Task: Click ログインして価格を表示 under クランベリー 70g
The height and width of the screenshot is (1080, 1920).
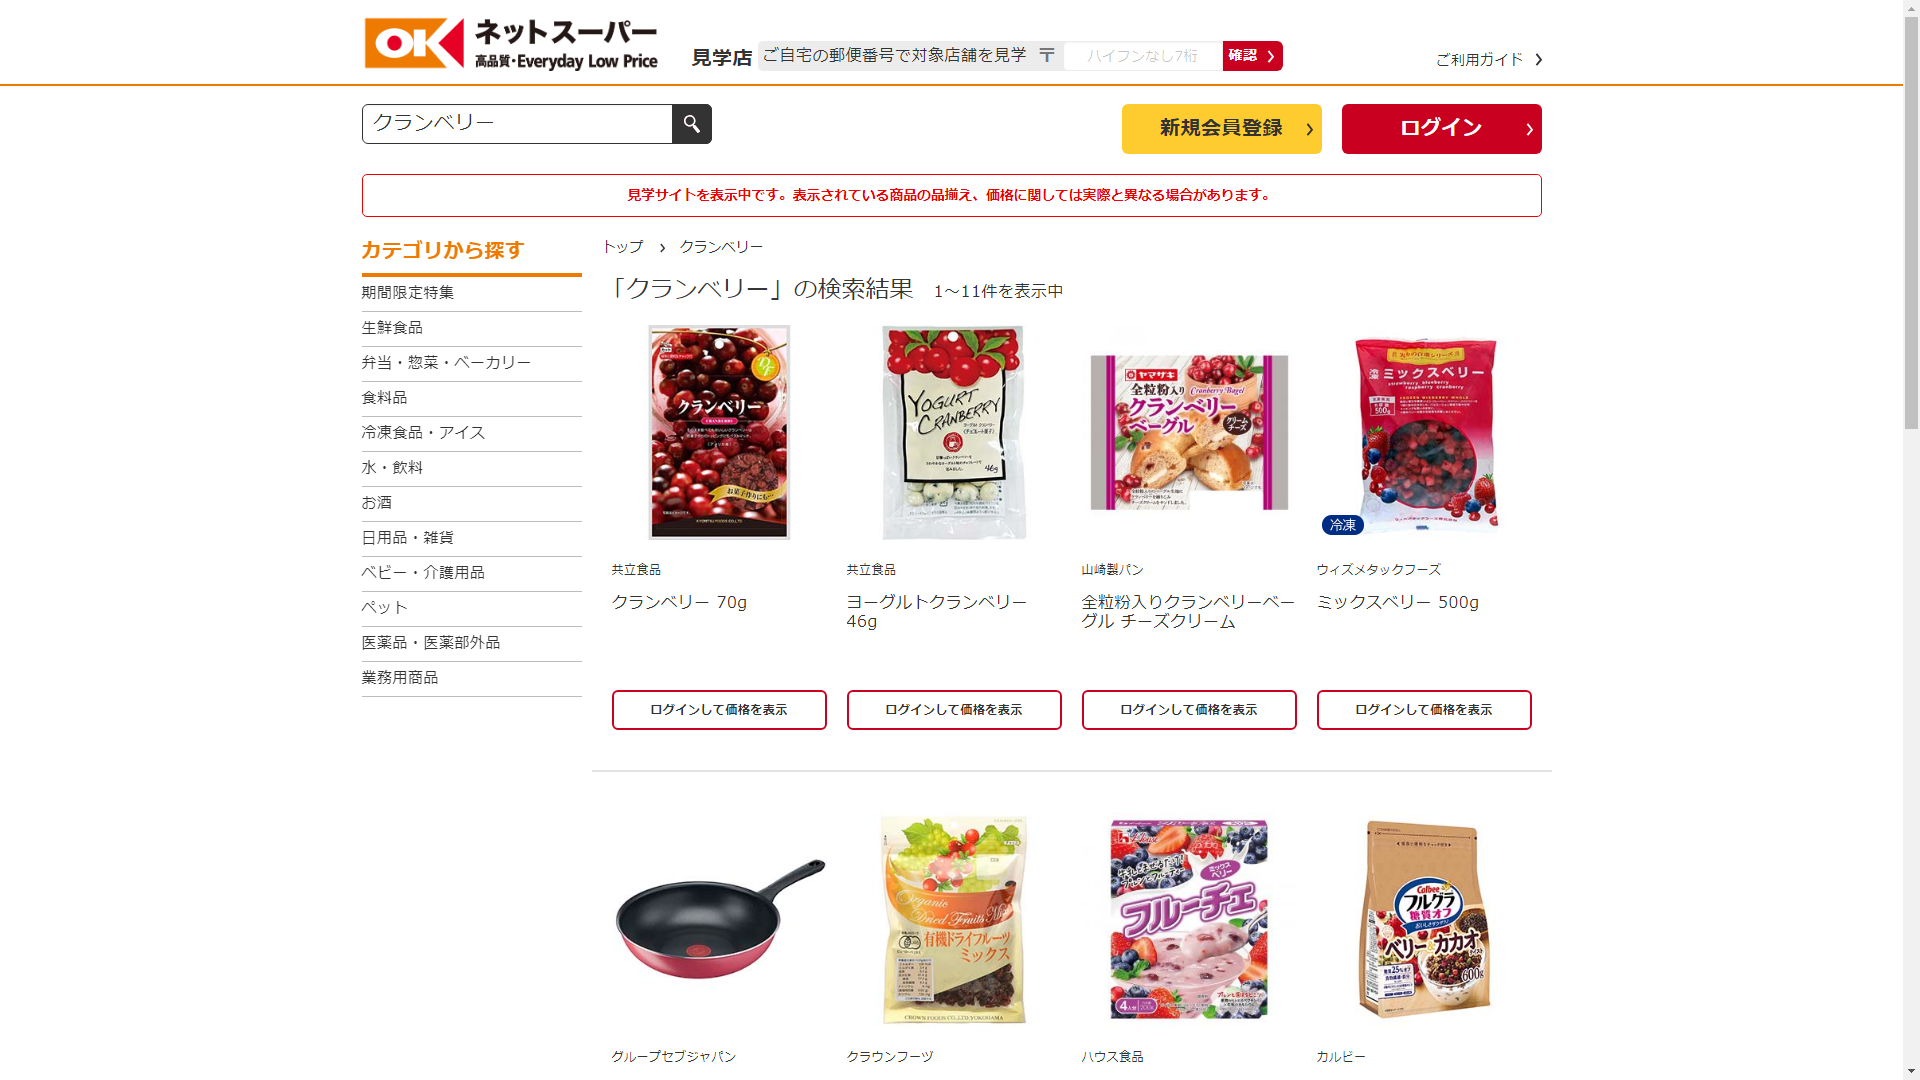Action: pyautogui.click(x=719, y=710)
